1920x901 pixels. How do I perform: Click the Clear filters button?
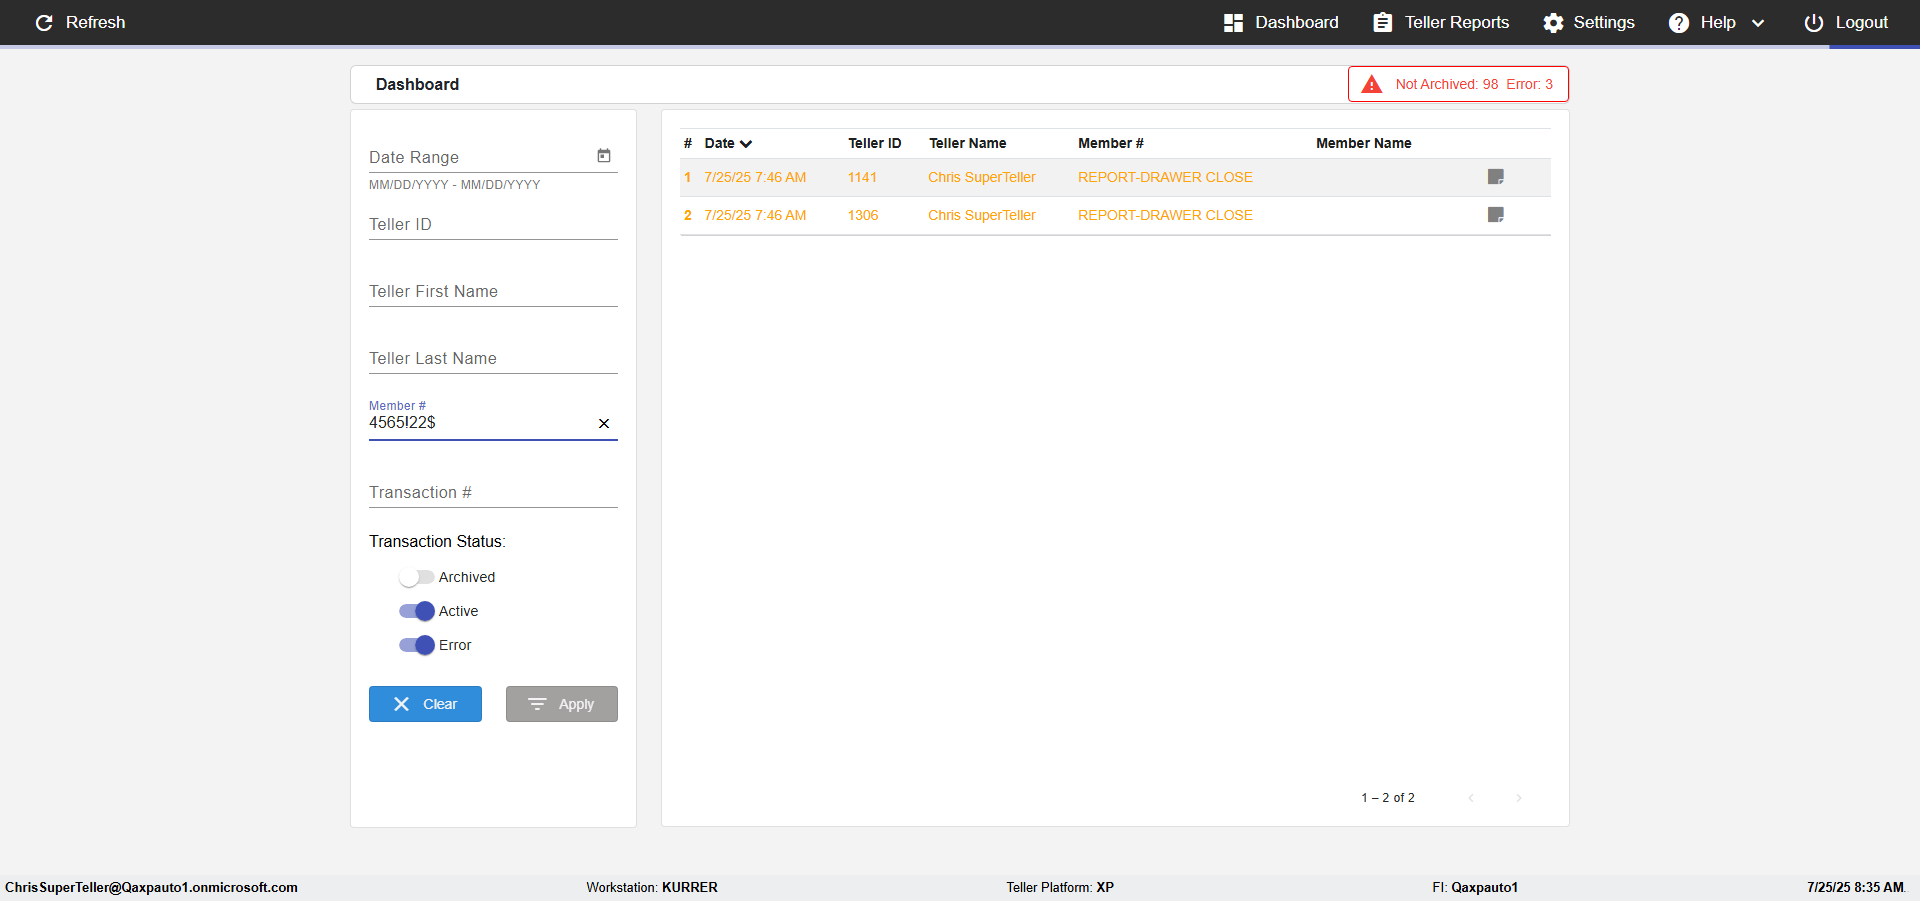point(425,704)
